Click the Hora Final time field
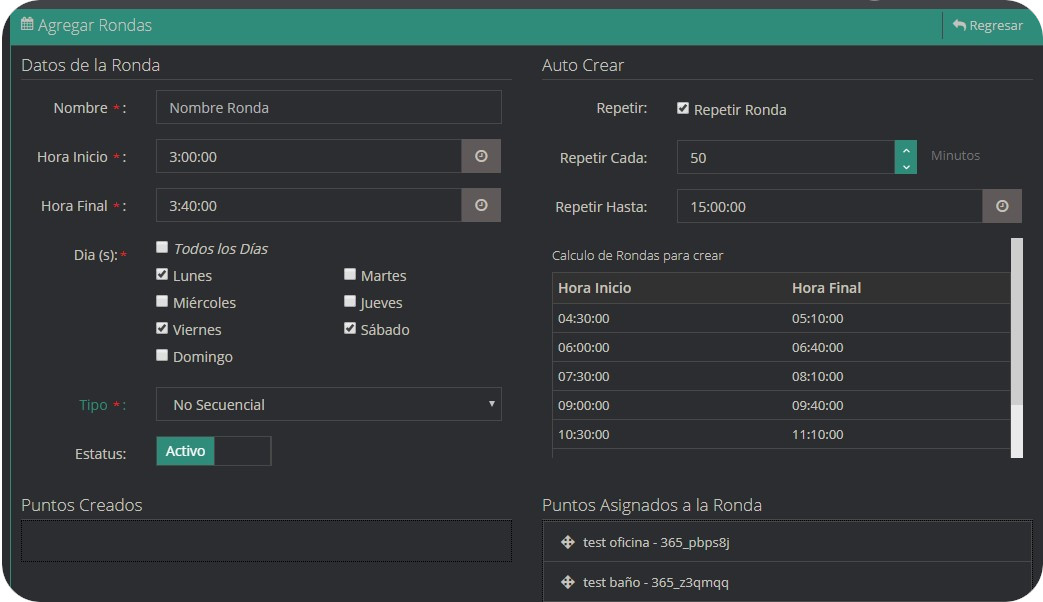1043x602 pixels. [308, 205]
